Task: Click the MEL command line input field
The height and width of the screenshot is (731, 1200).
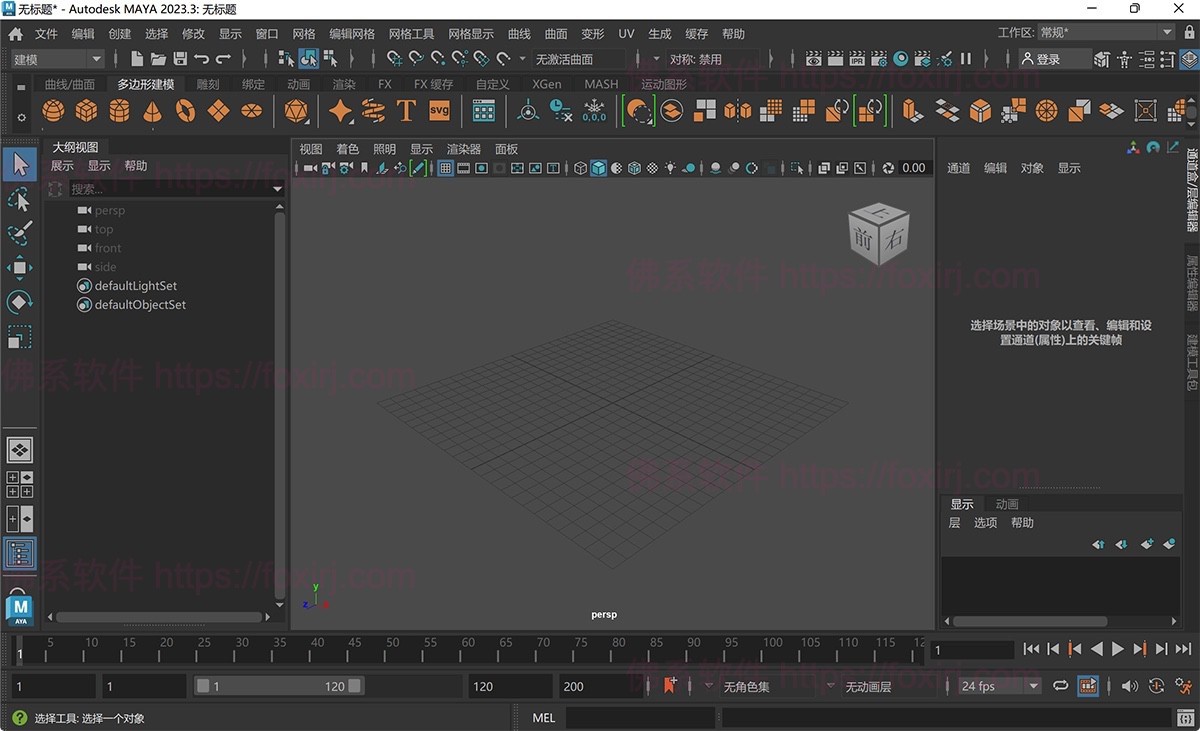Action: pos(640,717)
